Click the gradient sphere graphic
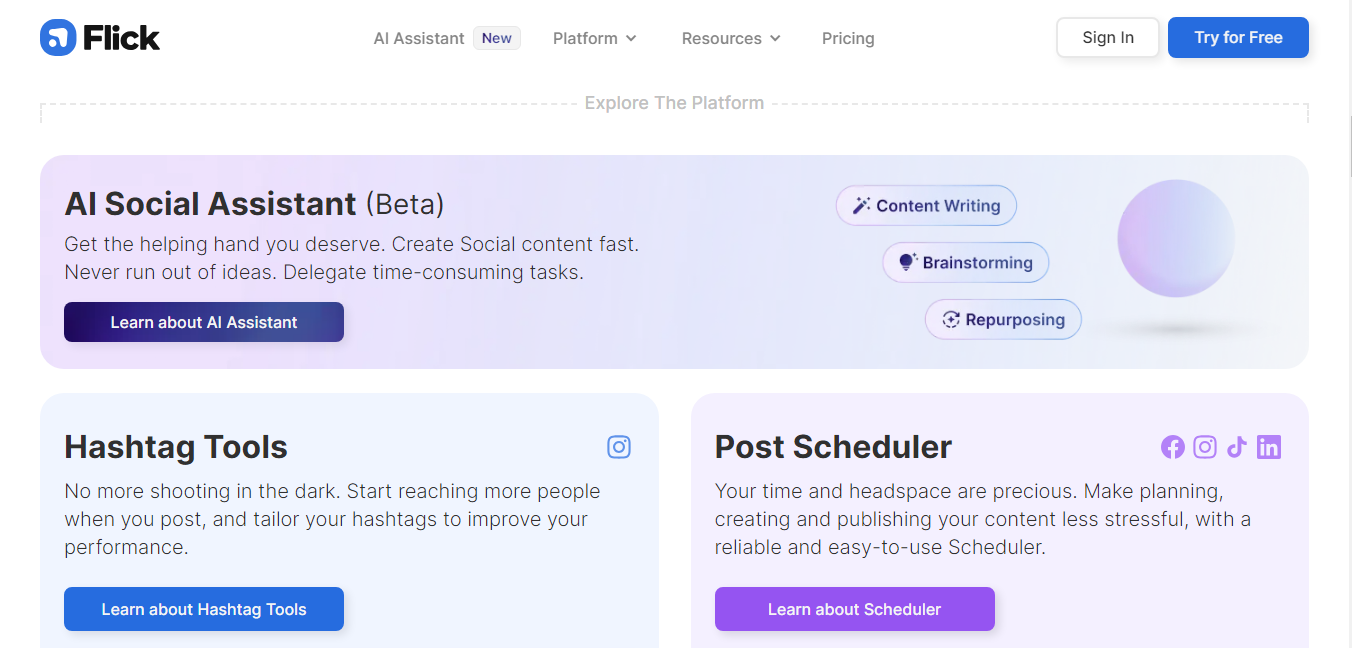Image resolution: width=1352 pixels, height=648 pixels. 1176,238
